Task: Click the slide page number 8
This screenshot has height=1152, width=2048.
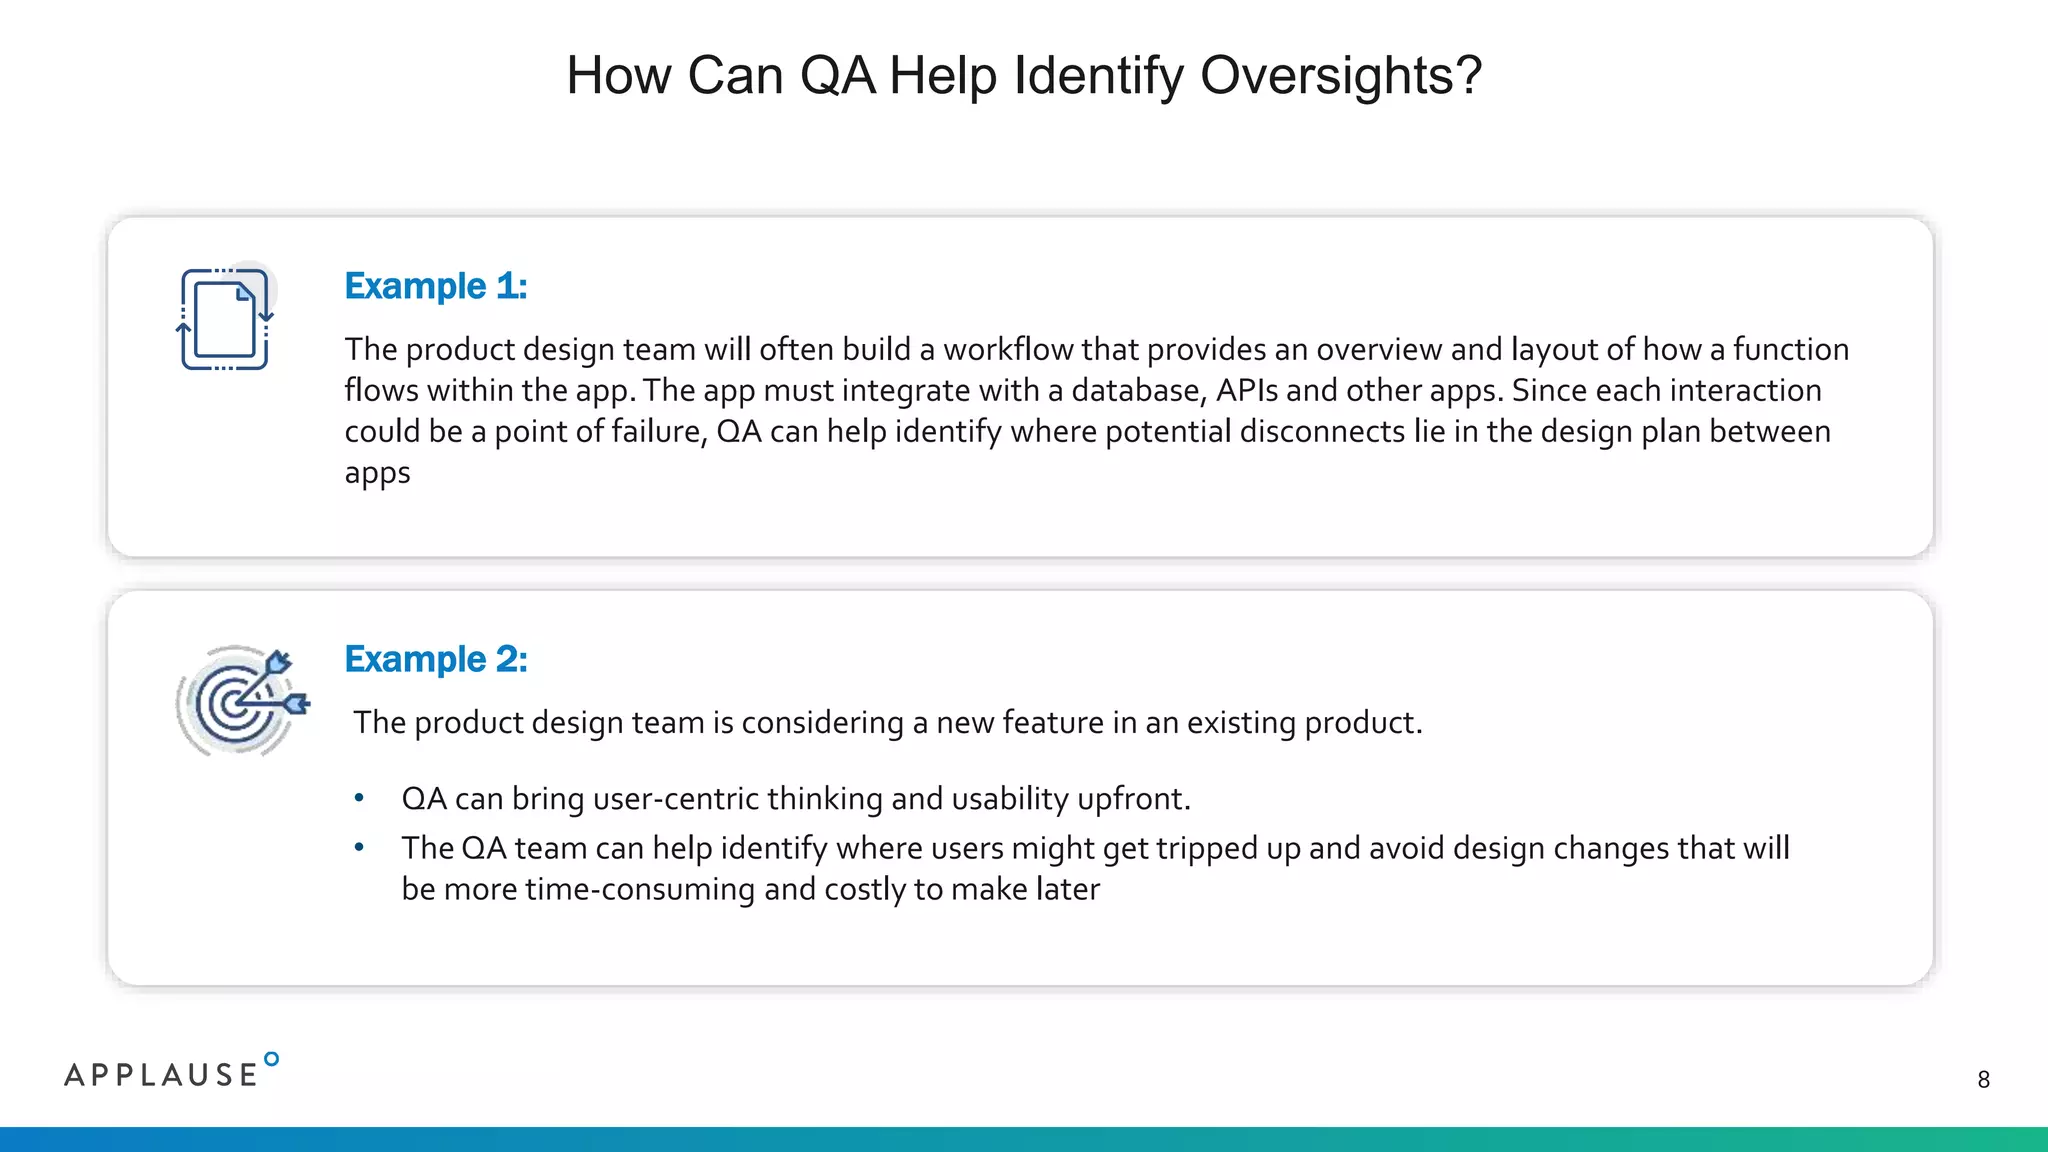Action: (x=1983, y=1080)
